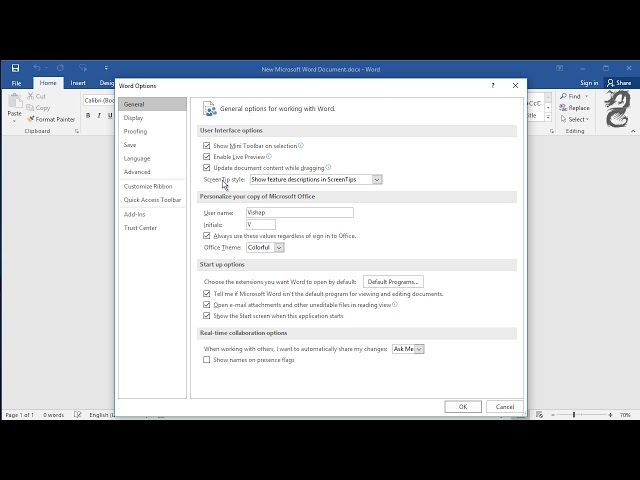Screen dimensions: 640x480
Task: Click the User name text field
Action: coord(300,212)
